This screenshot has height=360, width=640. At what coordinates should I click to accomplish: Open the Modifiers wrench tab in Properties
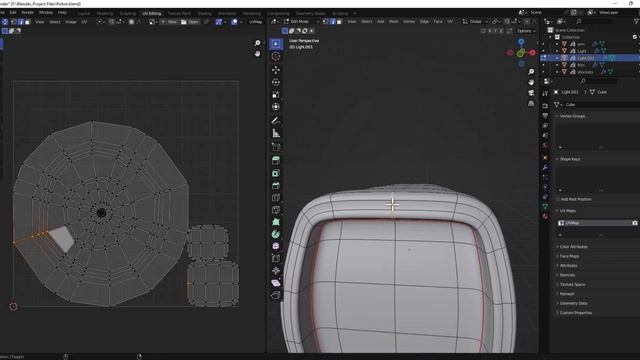(x=545, y=167)
